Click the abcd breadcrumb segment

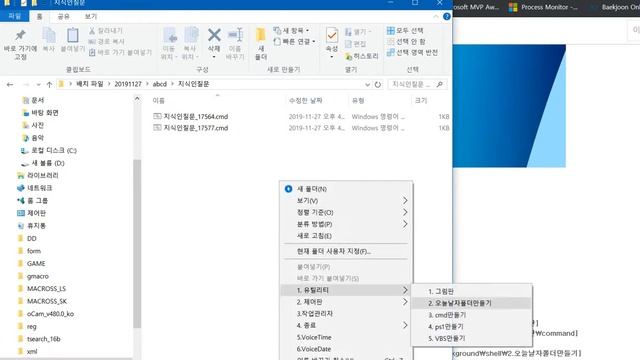pyautogui.click(x=160, y=84)
